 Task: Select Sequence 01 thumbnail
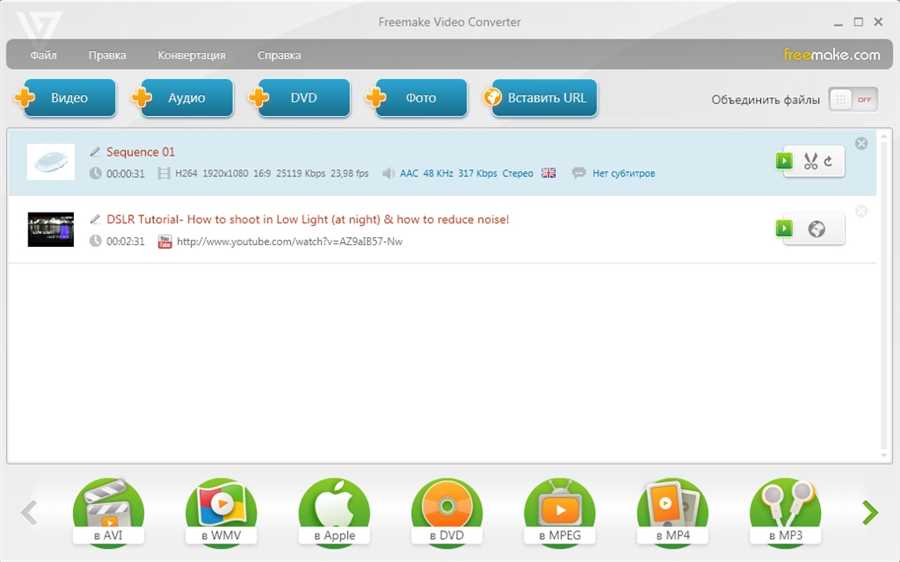(x=51, y=162)
